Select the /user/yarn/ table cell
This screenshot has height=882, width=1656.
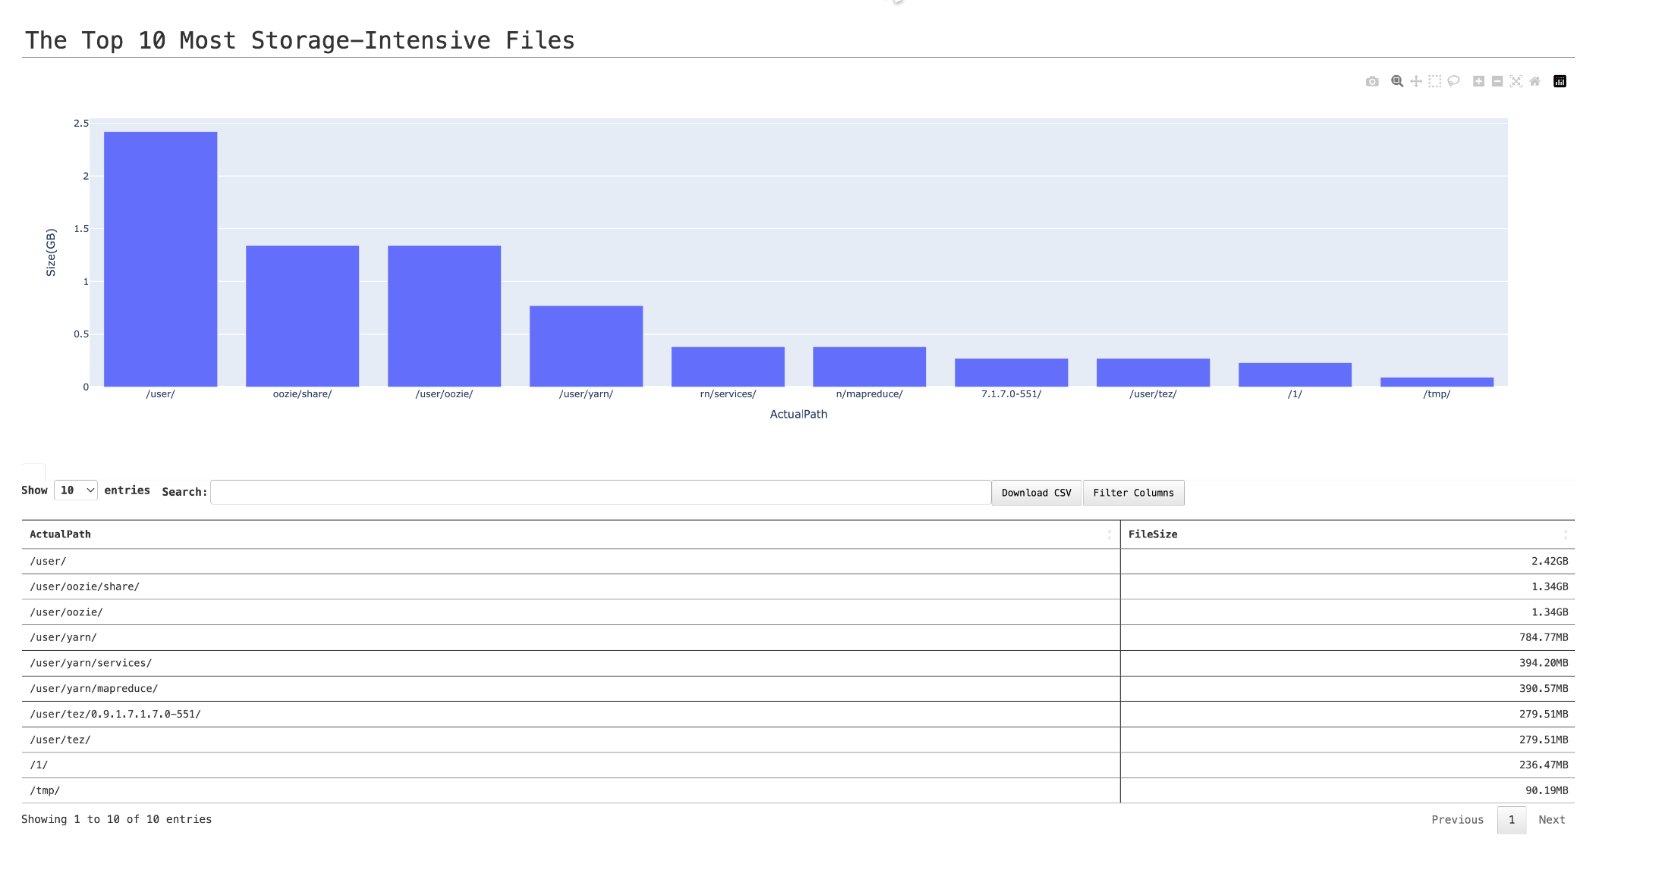coord(570,637)
